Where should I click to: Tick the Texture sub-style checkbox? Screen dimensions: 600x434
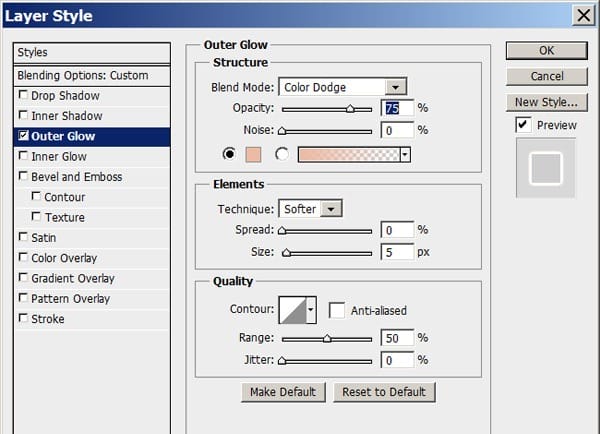point(36,217)
